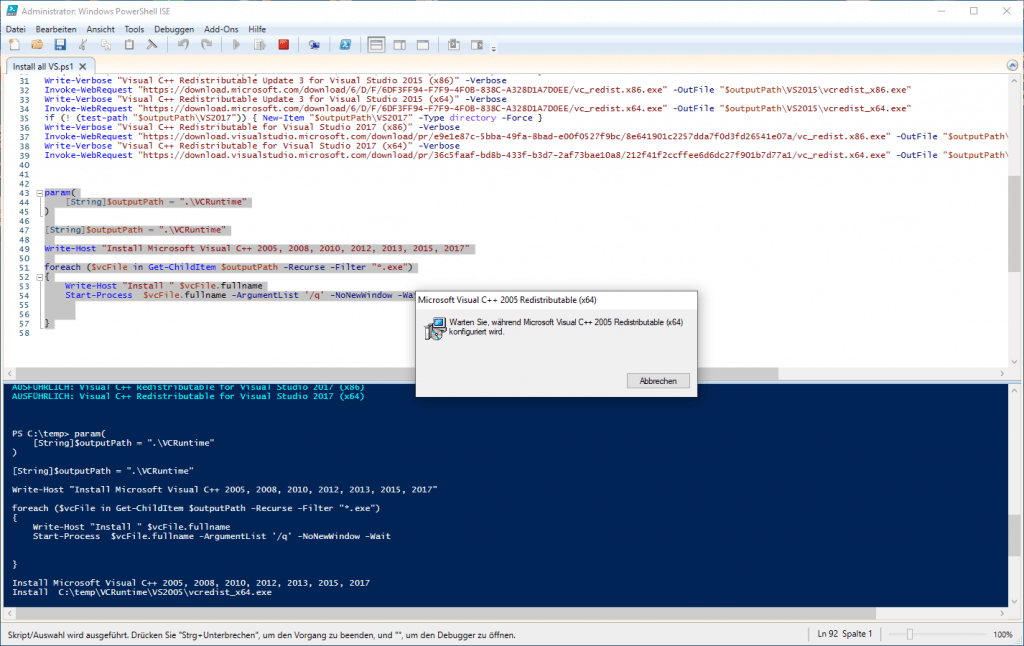Viewport: 1024px width, 646px height.
Task: Open the new remote PowerShell tab icon
Action: tap(313, 45)
